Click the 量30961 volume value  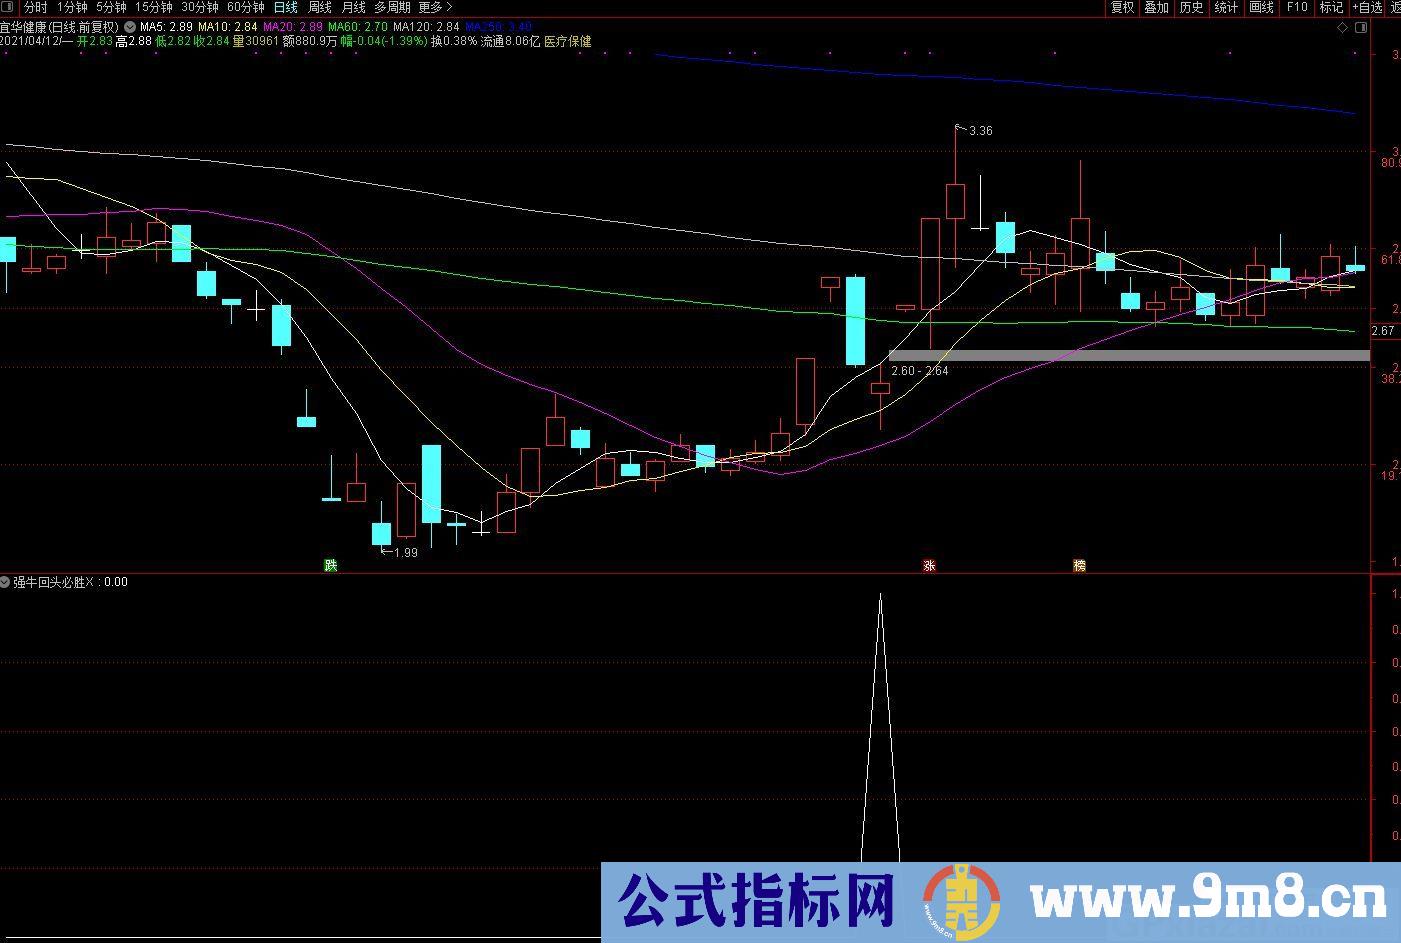coord(255,42)
